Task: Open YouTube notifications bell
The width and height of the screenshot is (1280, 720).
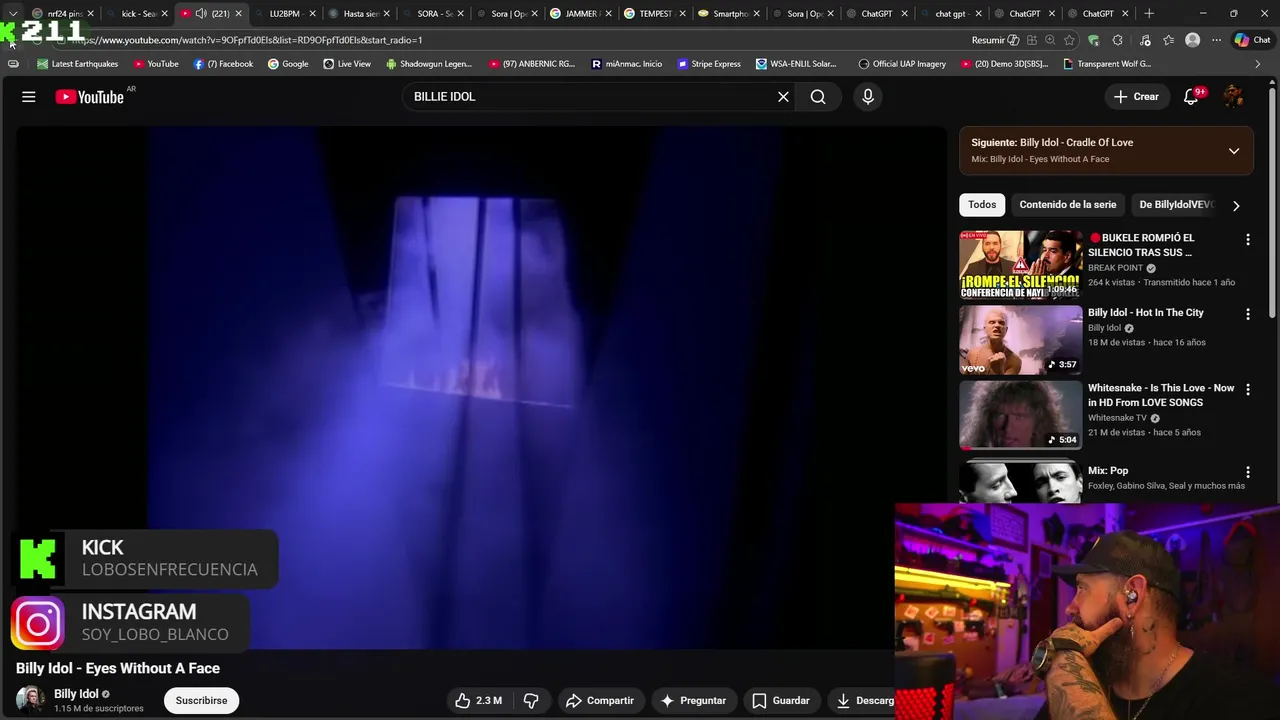Action: point(1191,97)
